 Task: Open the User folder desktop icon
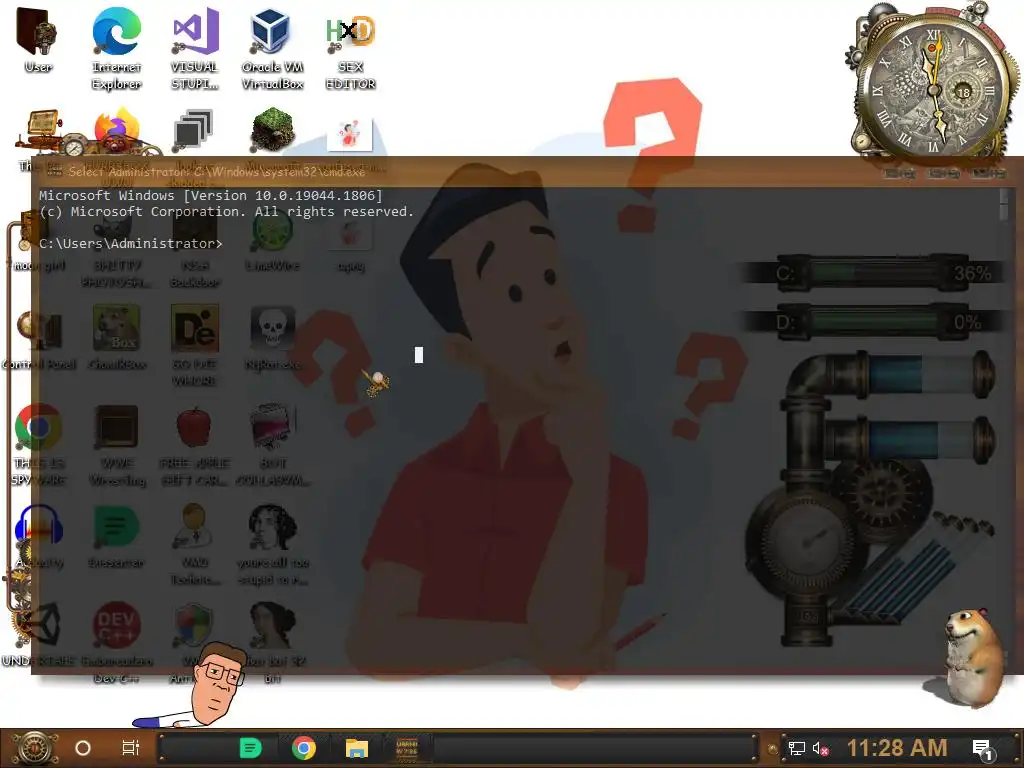(38, 40)
